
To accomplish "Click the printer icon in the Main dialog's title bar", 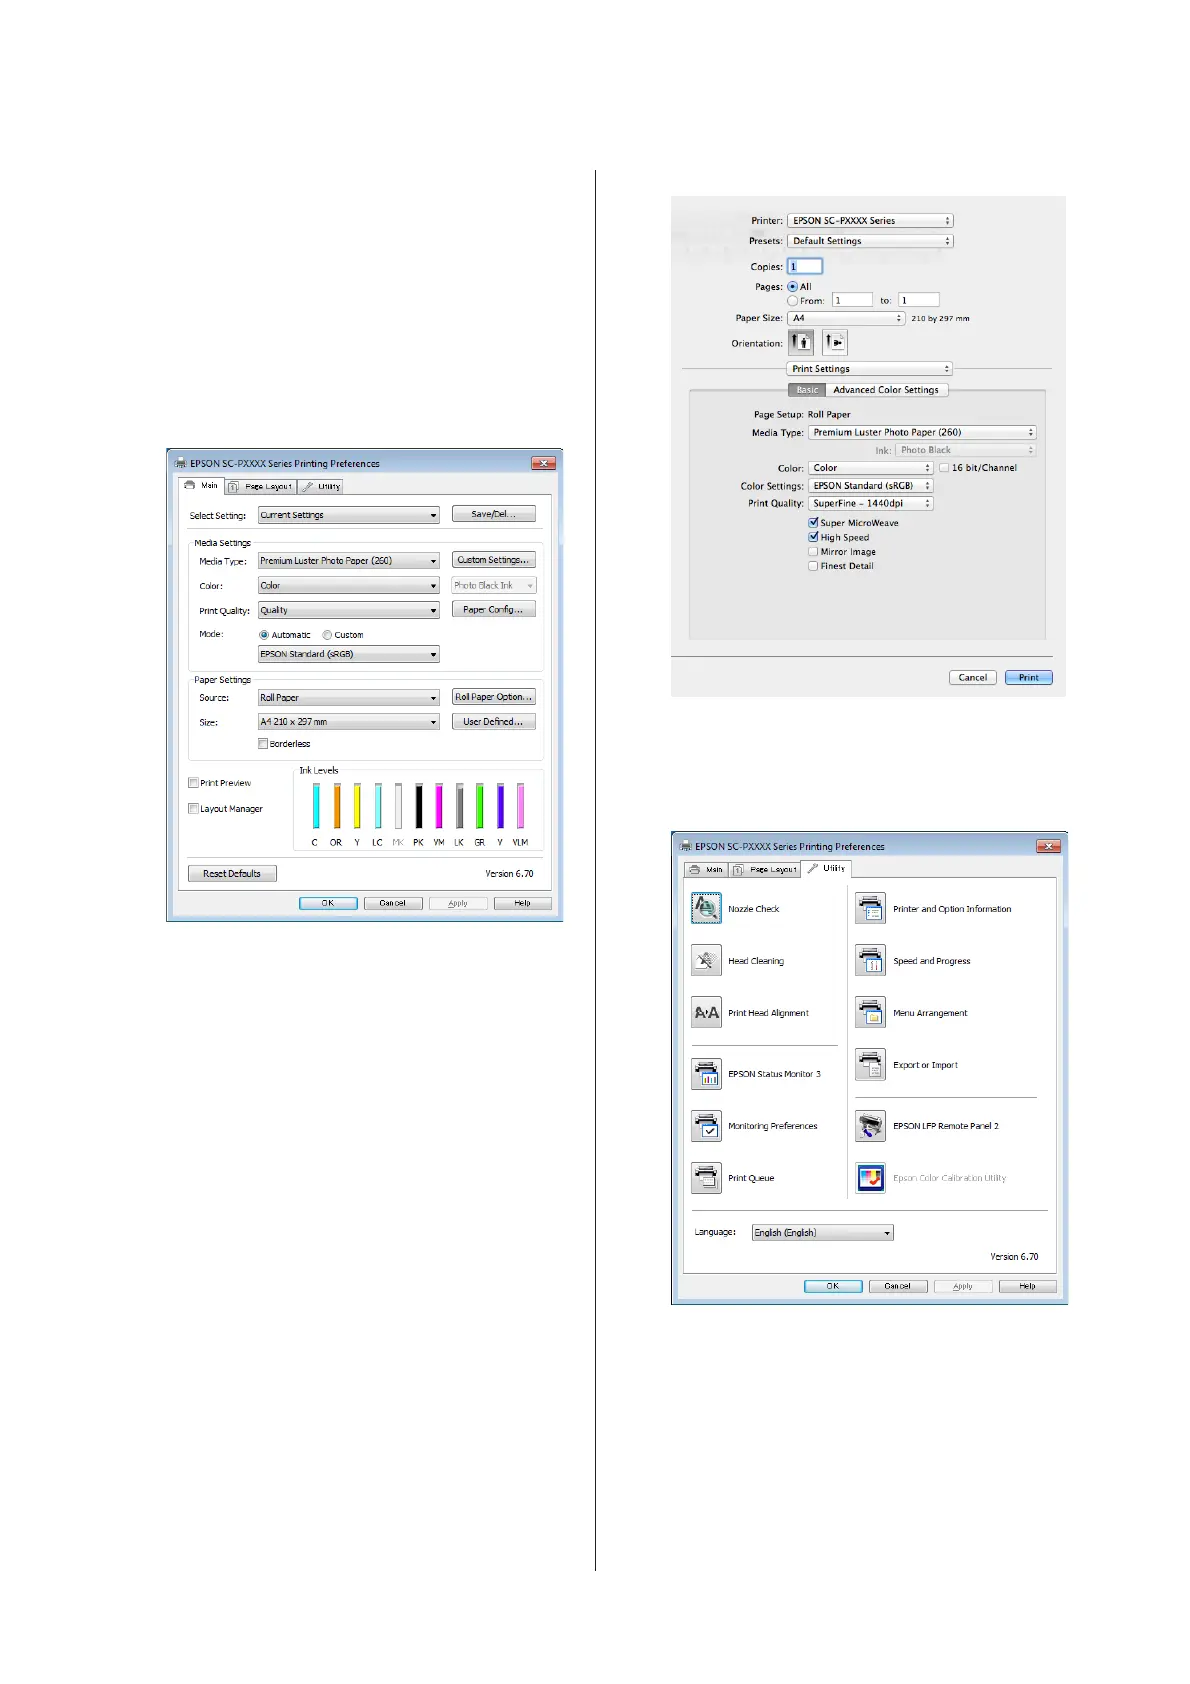I will click(181, 463).
